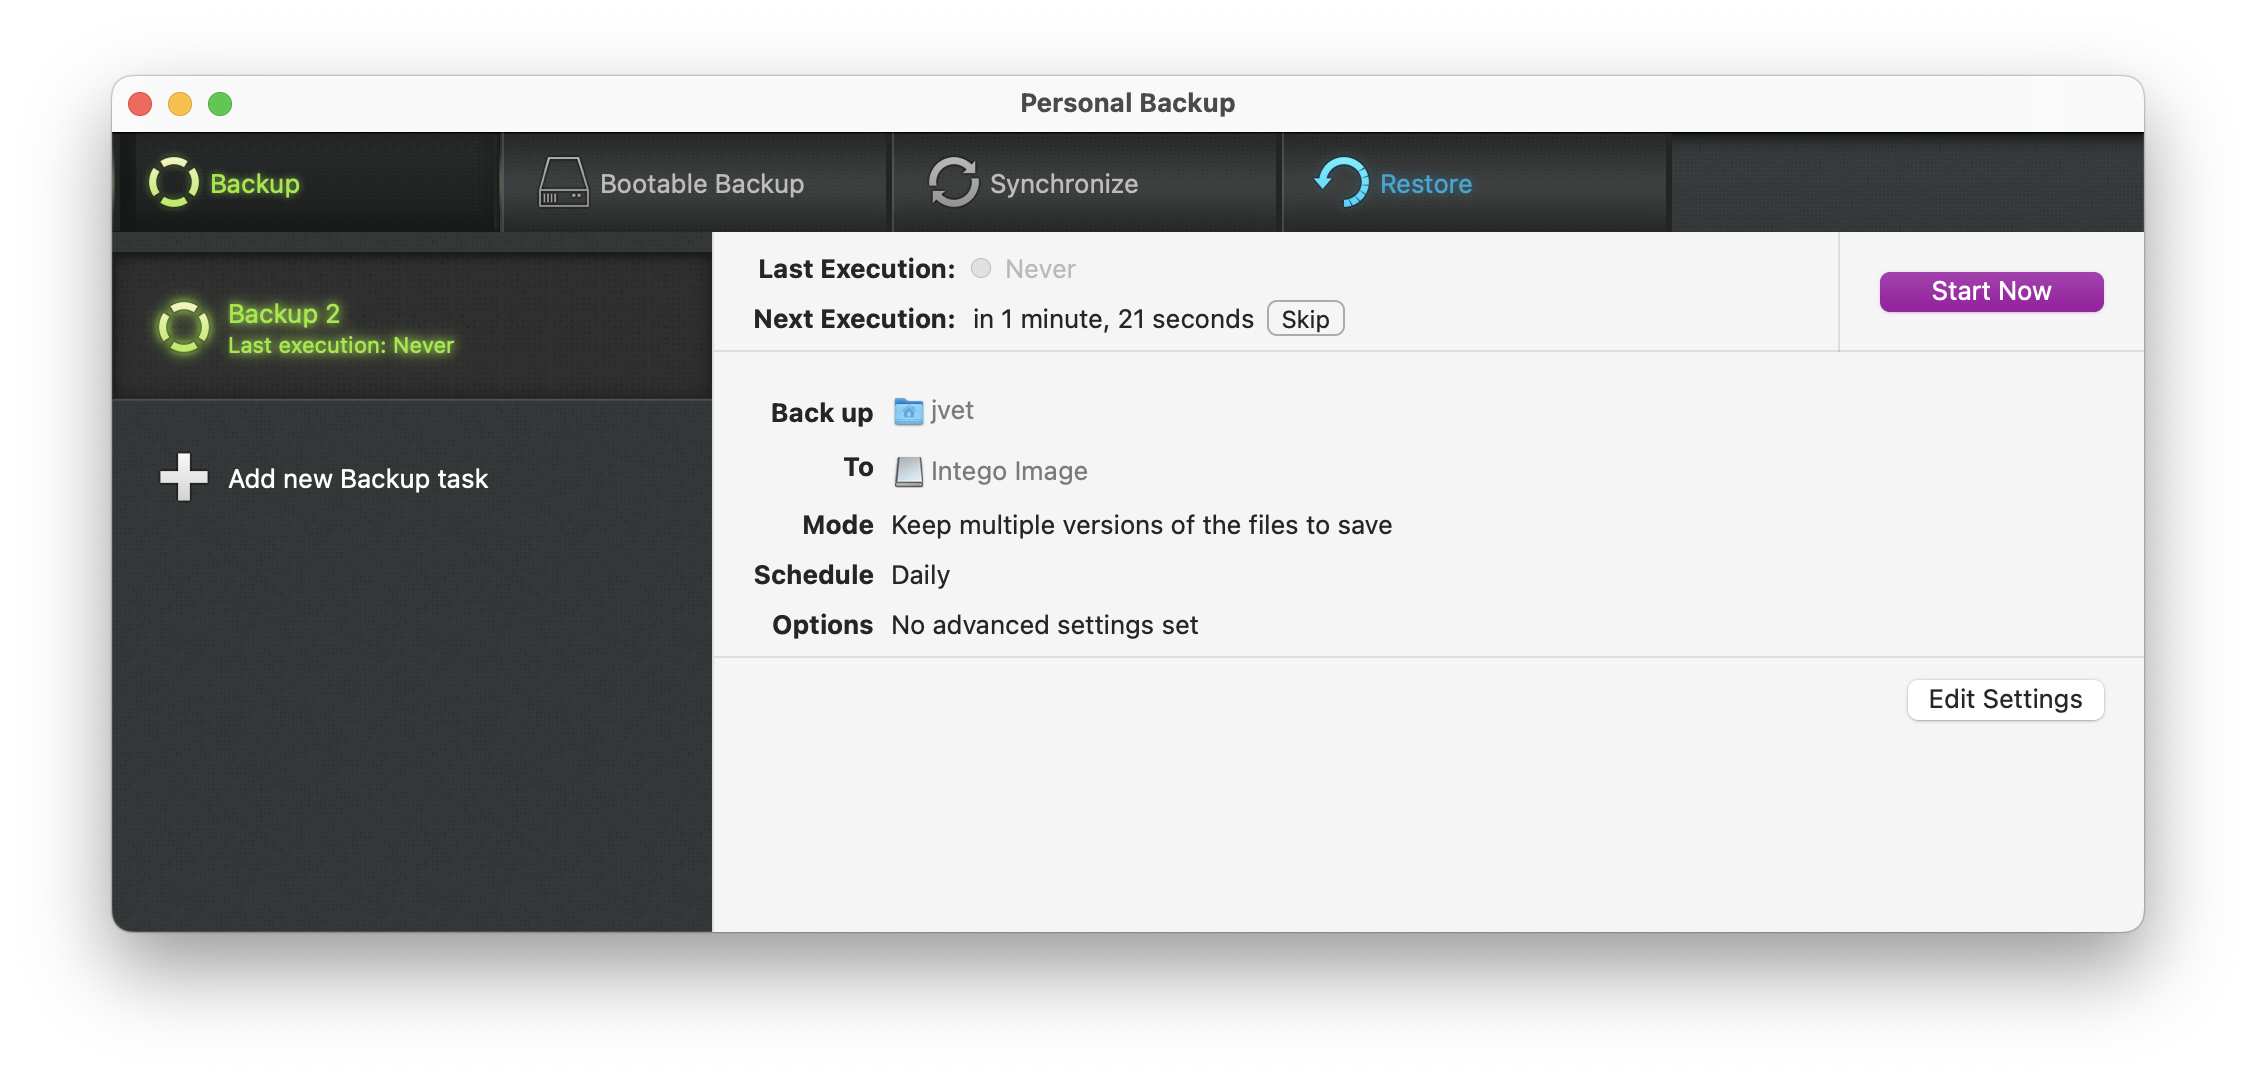2256x1080 pixels.
Task: Click the Synchronize arrows icon
Action: click(x=953, y=183)
